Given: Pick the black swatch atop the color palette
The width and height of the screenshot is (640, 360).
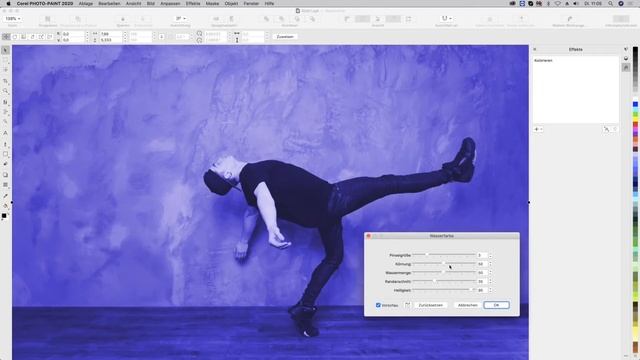Looking at the screenshot, I should [636, 50].
